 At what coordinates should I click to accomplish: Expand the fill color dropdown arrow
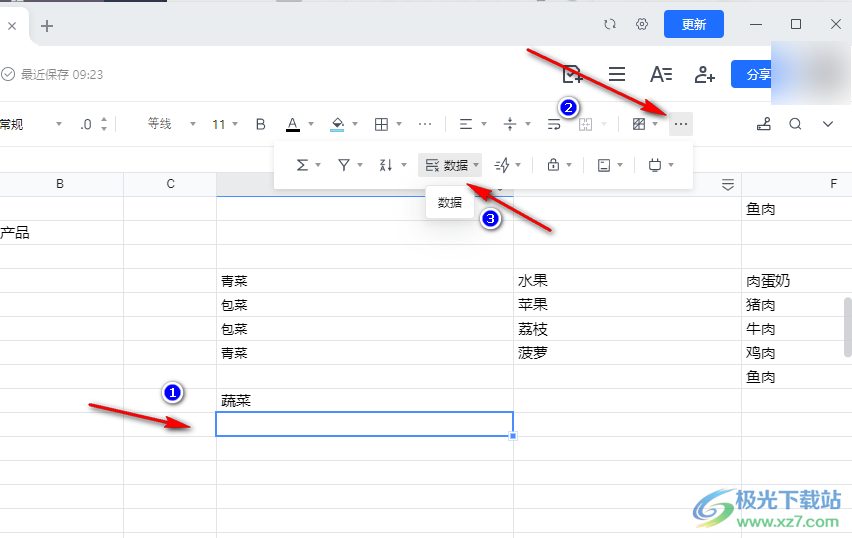coord(355,124)
